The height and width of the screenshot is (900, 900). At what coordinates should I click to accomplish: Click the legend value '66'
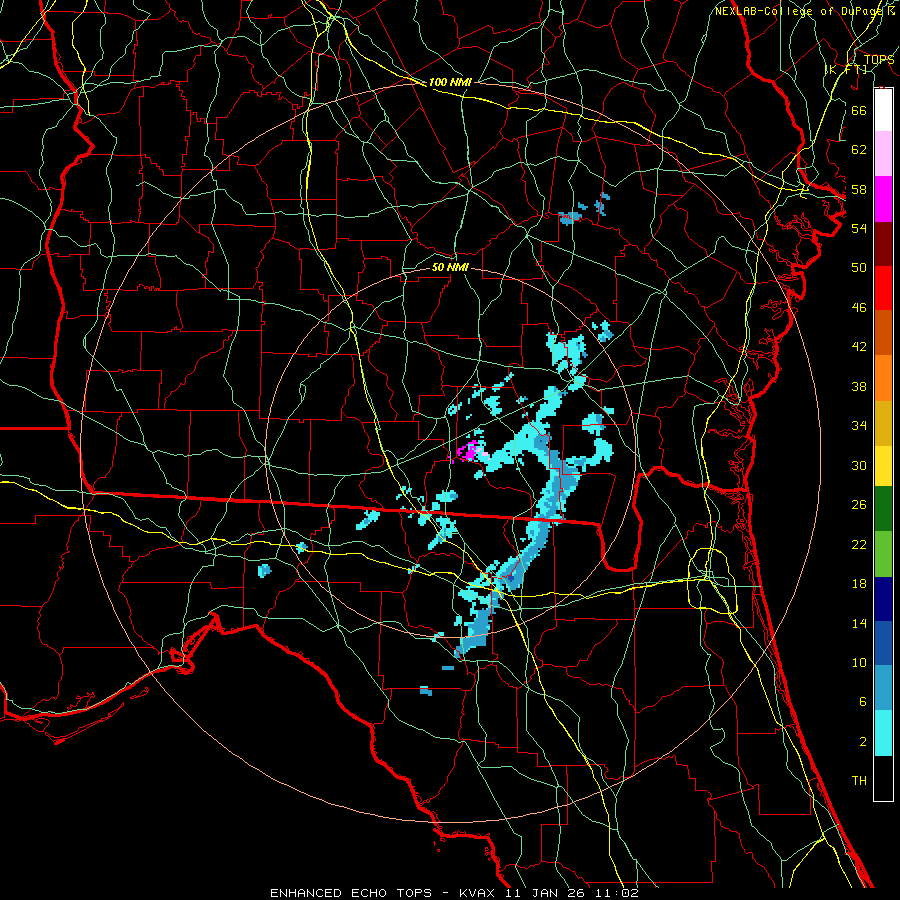[859, 110]
